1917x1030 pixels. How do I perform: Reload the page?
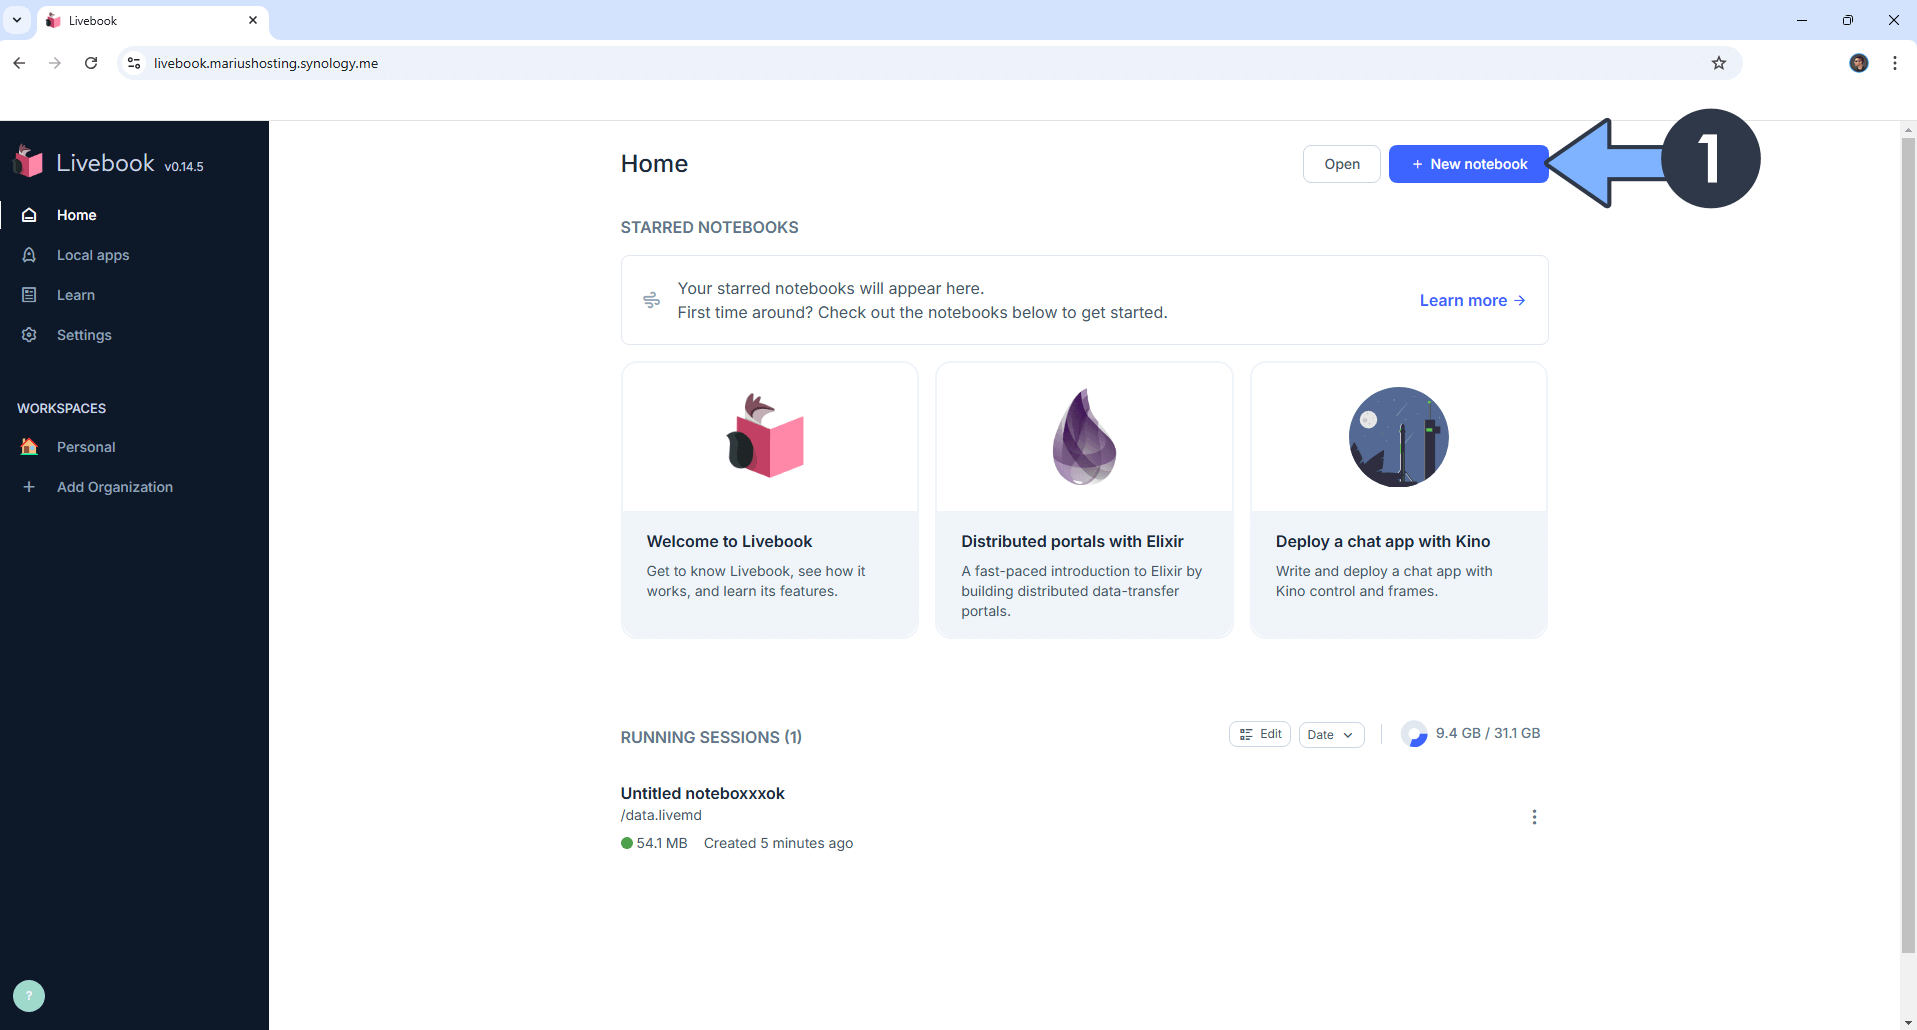click(91, 63)
